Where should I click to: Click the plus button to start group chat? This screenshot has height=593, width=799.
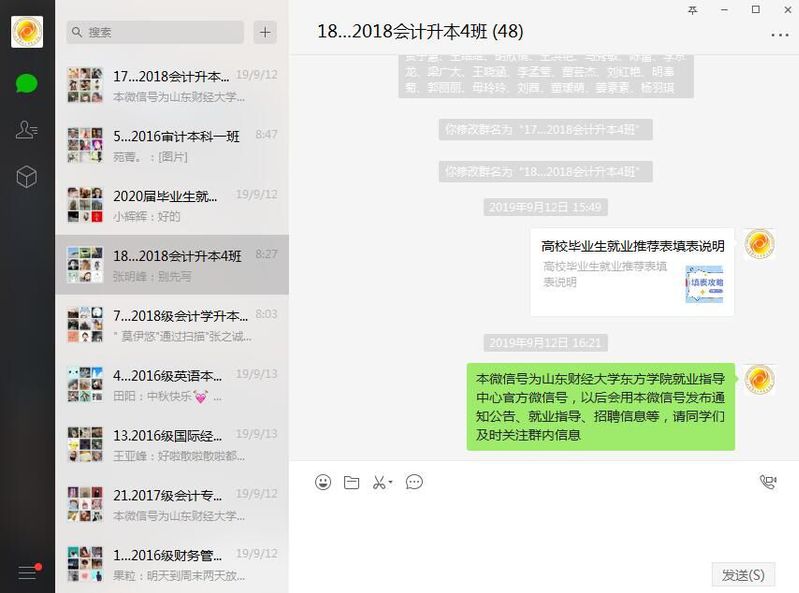pos(265,32)
